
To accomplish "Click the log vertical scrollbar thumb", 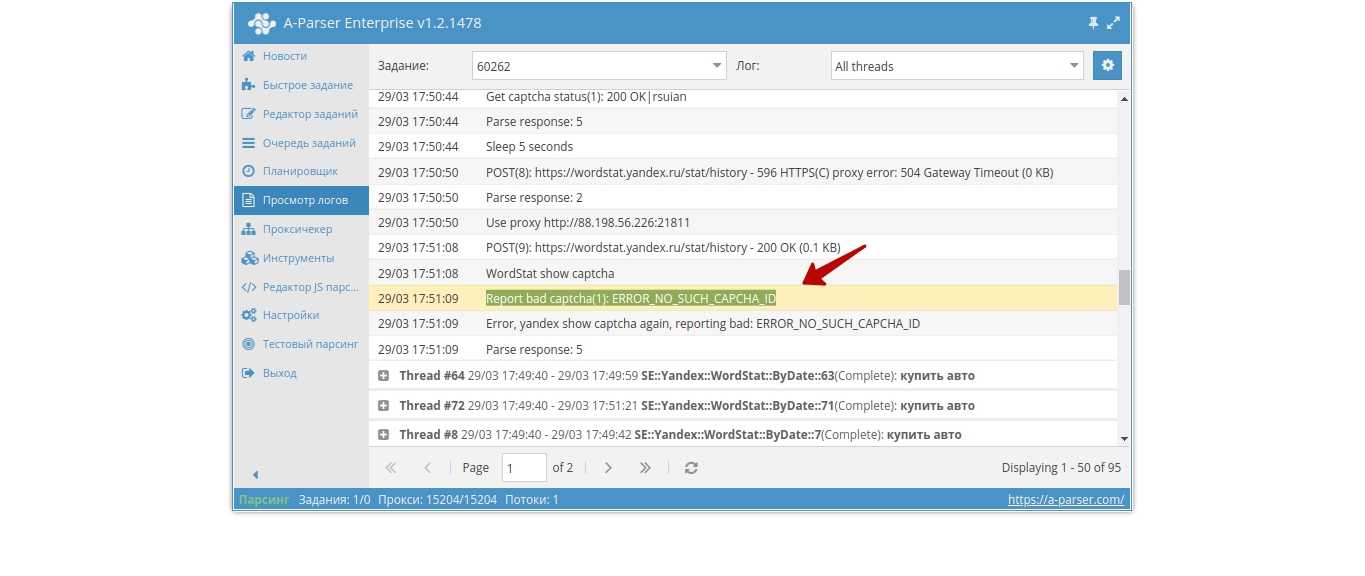I will click(1124, 287).
